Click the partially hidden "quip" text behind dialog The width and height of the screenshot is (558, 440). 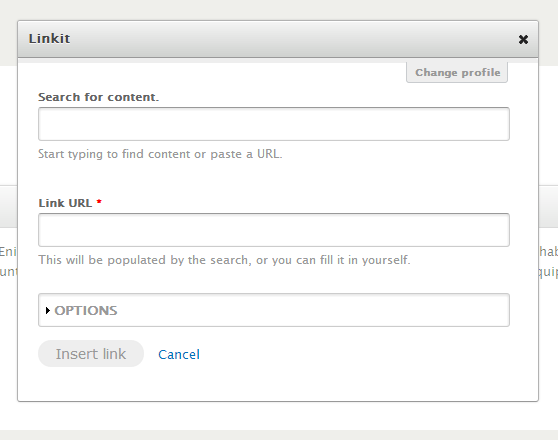(x=548, y=272)
